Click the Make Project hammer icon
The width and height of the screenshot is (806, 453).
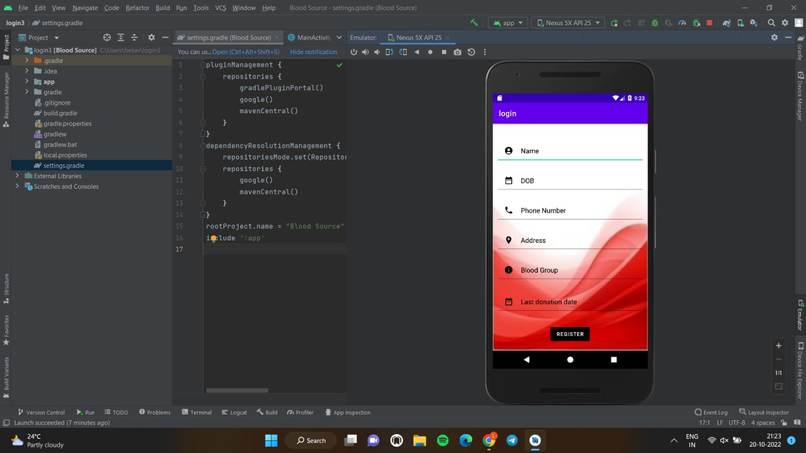click(474, 23)
